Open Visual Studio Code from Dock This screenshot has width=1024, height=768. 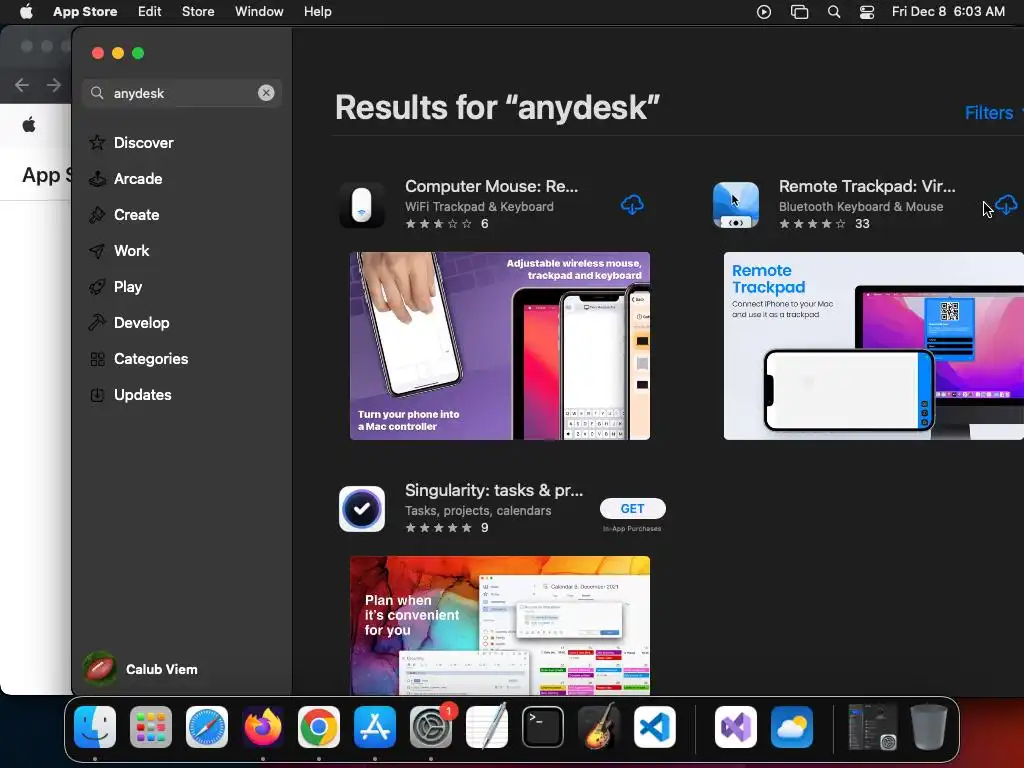tap(654, 727)
